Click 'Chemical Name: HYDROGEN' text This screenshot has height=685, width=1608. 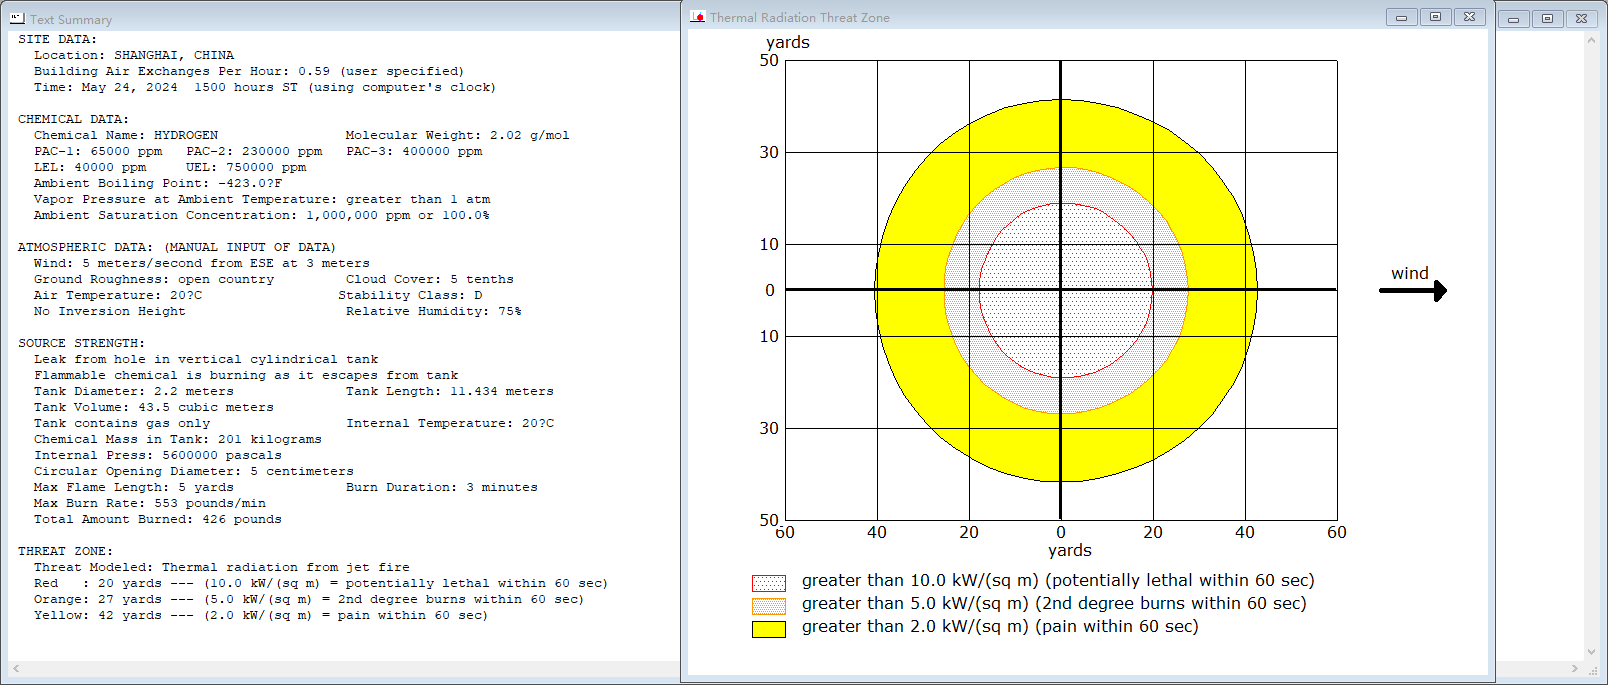click(x=126, y=135)
